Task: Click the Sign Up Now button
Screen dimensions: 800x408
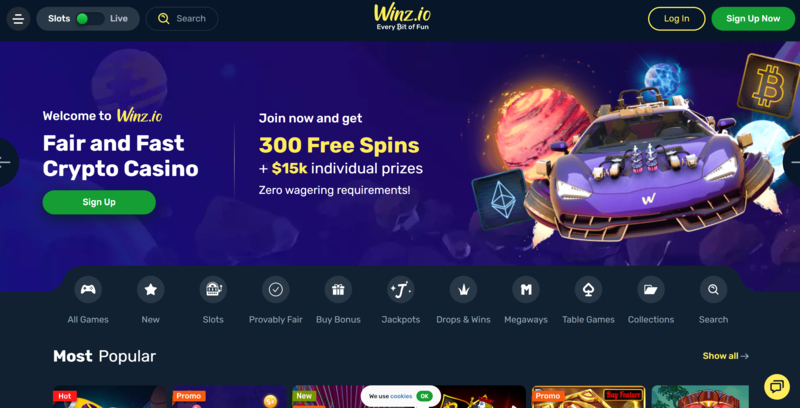Action: [x=753, y=19]
